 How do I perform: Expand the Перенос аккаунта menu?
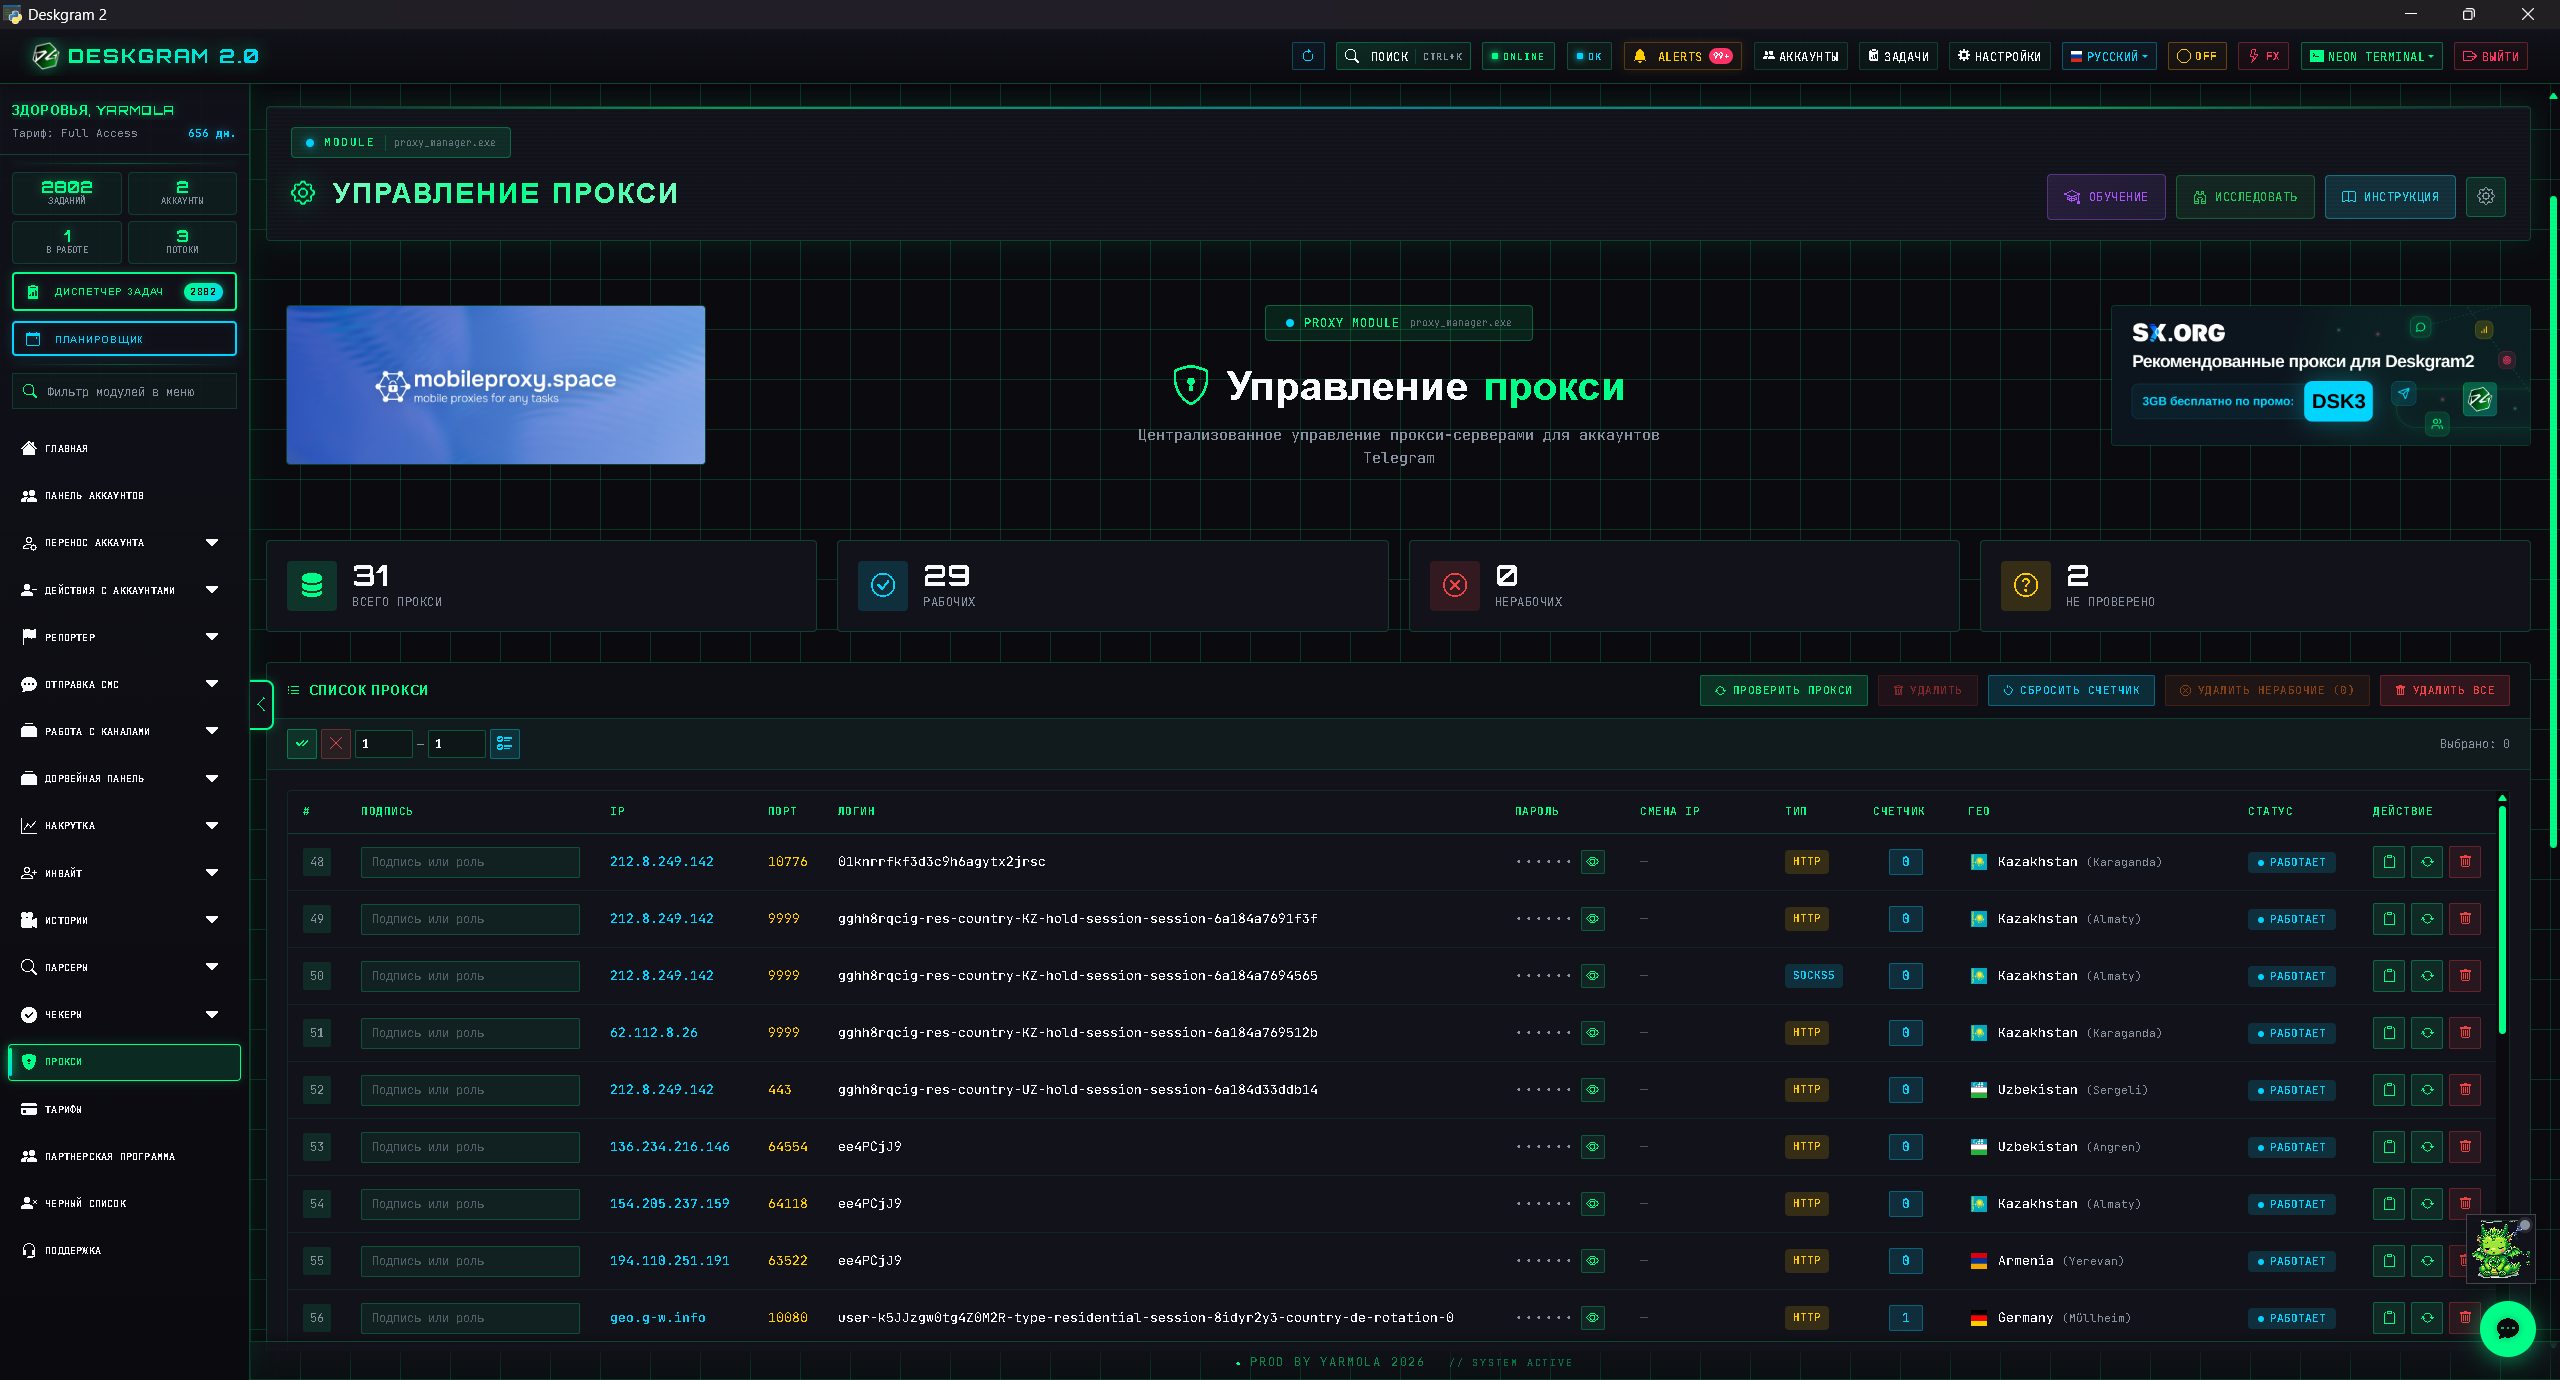coord(124,542)
